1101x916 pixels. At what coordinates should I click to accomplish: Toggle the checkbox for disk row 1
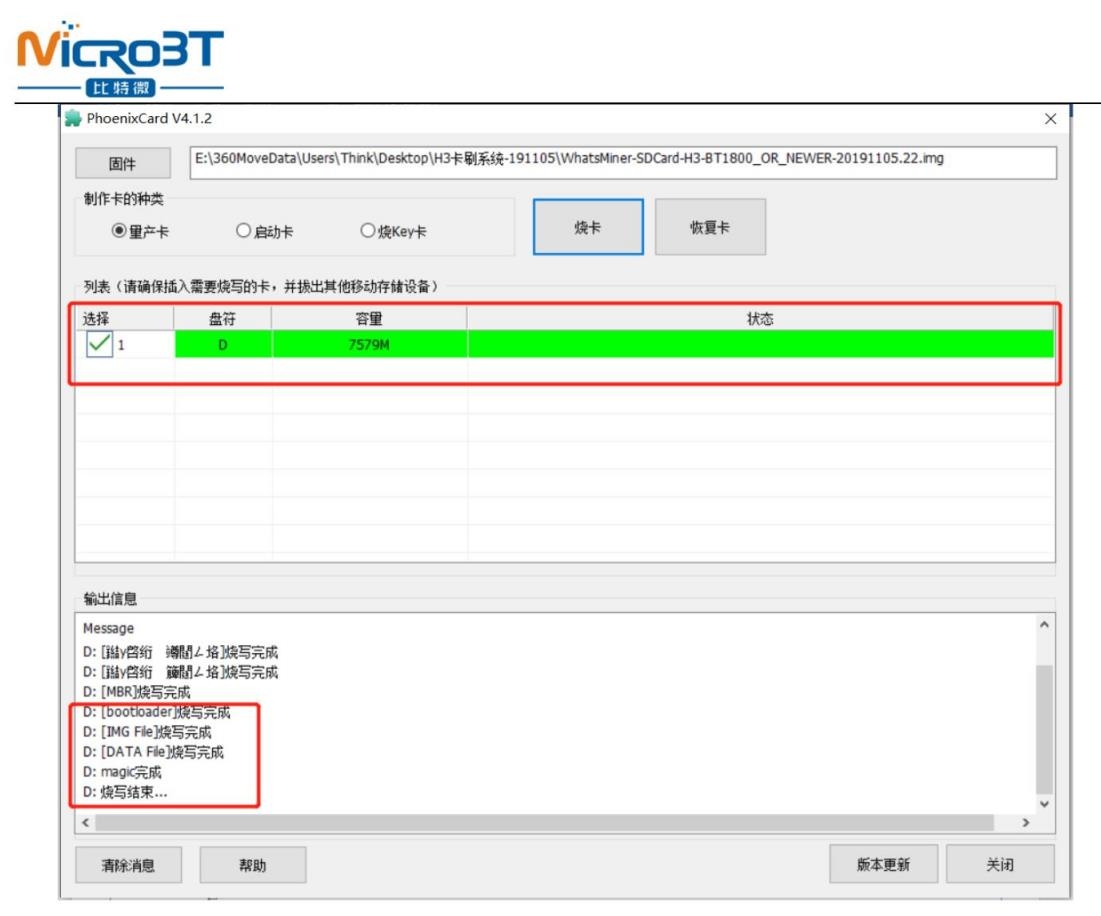click(x=98, y=345)
